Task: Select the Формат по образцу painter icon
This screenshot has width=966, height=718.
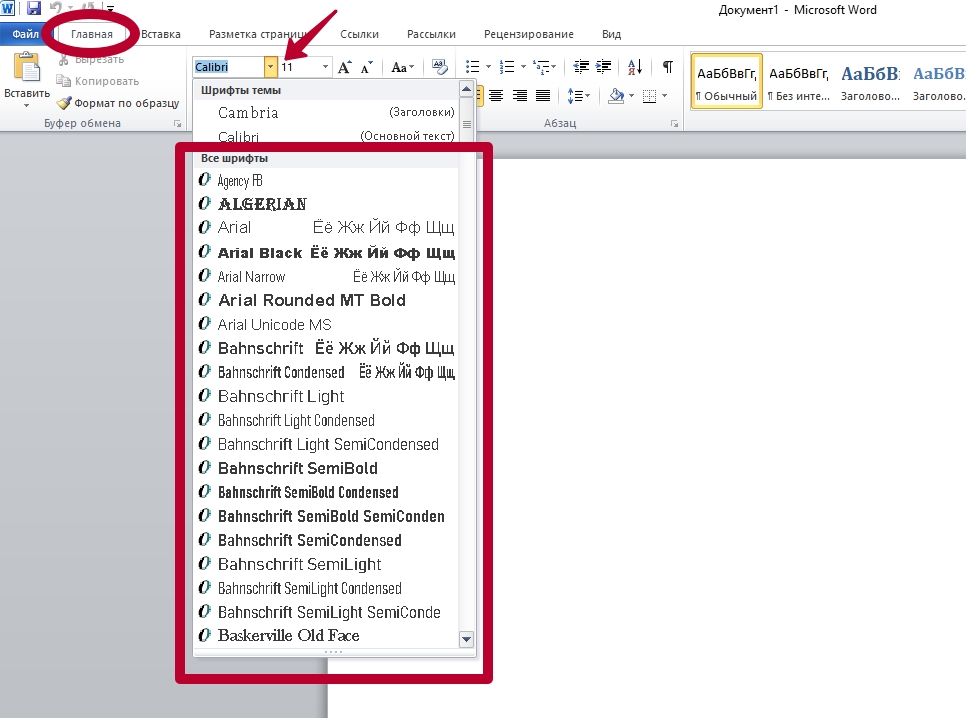Action: click(x=65, y=104)
